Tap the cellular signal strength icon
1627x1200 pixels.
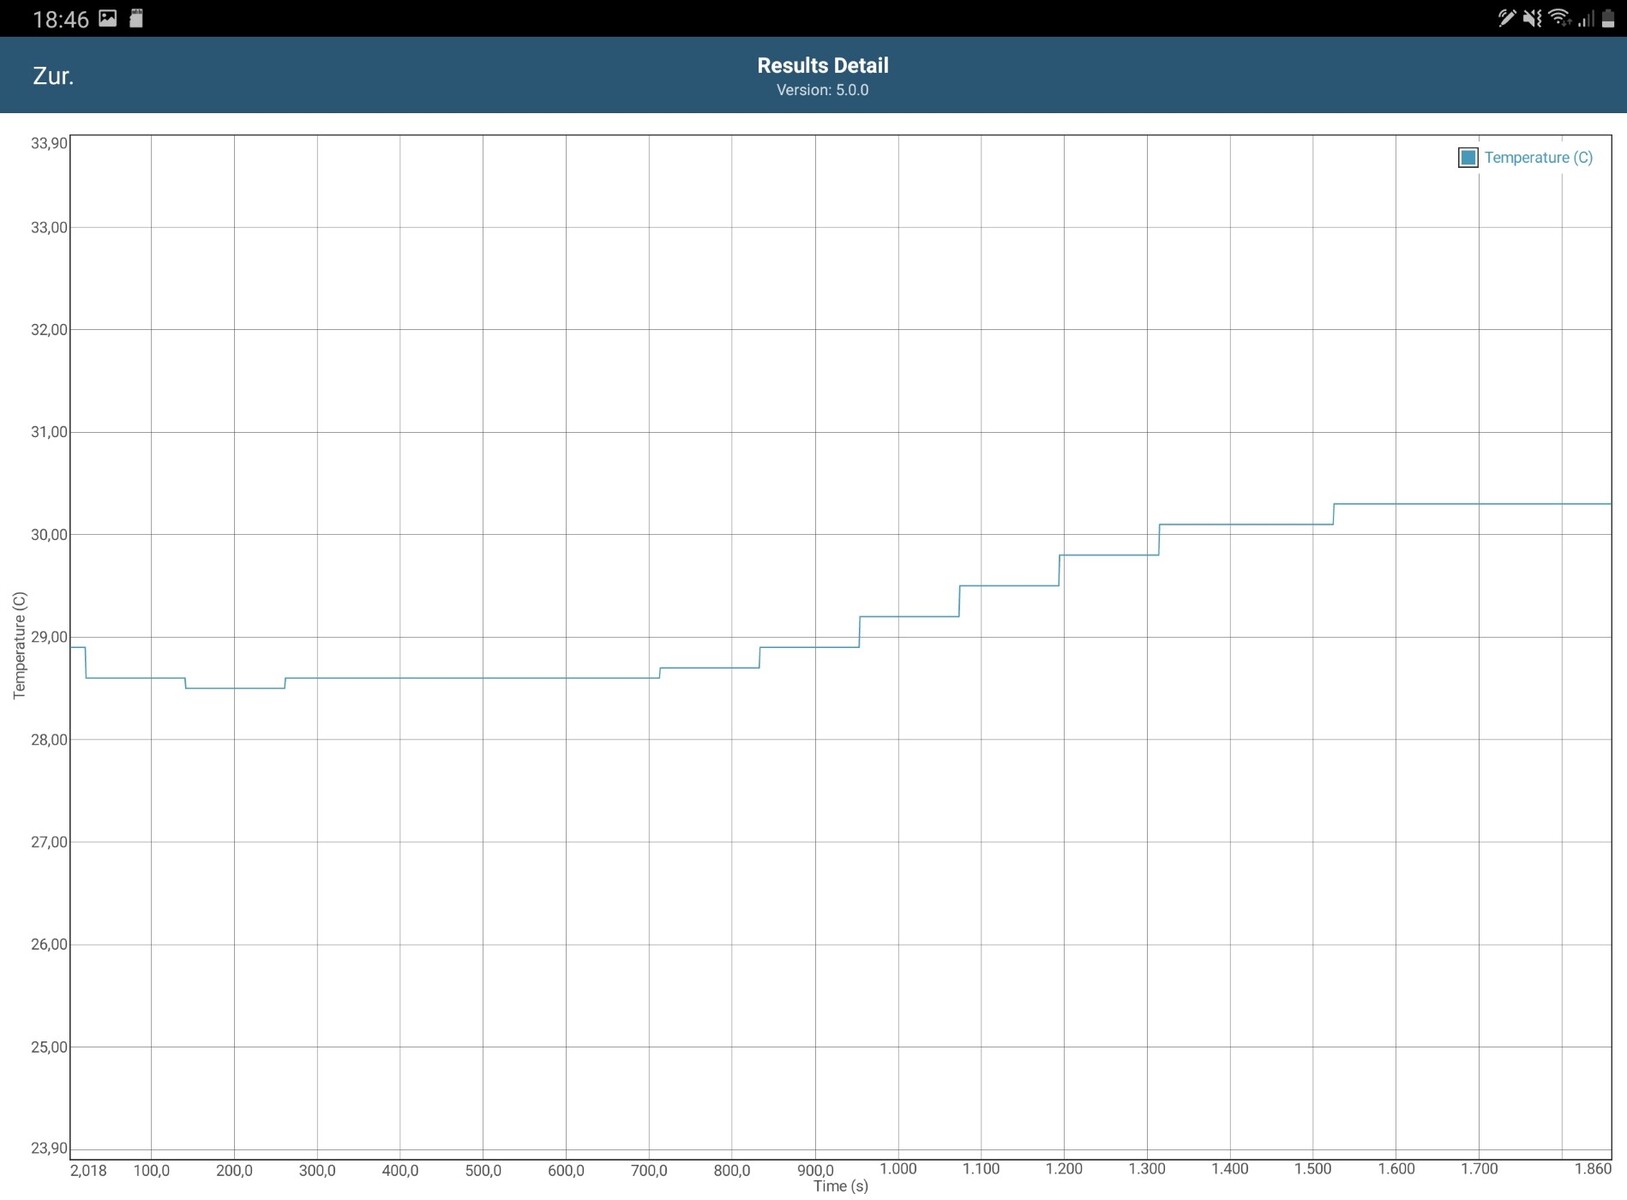pos(1585,18)
